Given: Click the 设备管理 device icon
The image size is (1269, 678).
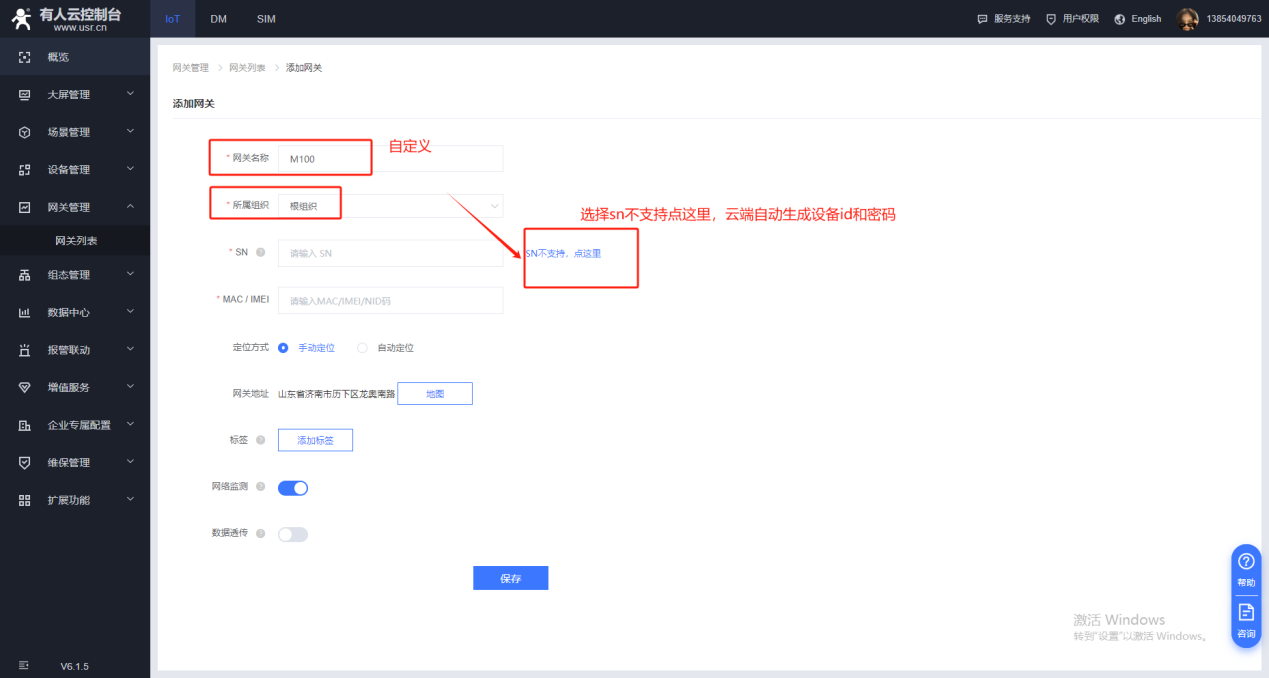Looking at the screenshot, I should (x=25, y=170).
